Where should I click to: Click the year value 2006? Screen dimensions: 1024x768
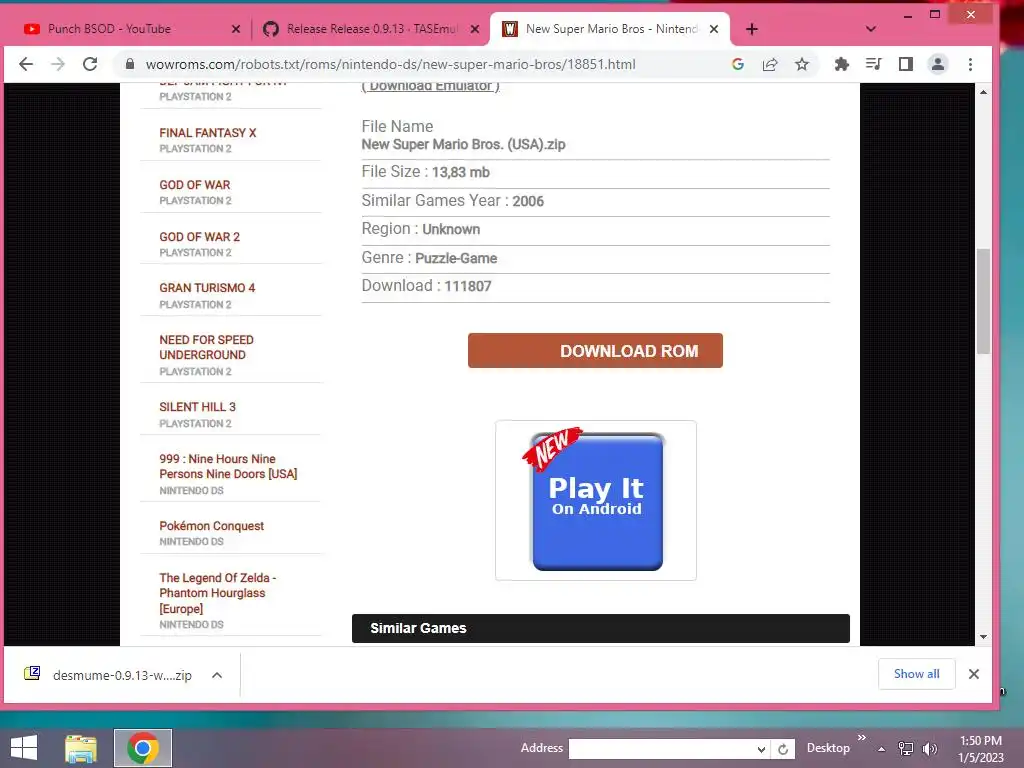pyautogui.click(x=528, y=201)
